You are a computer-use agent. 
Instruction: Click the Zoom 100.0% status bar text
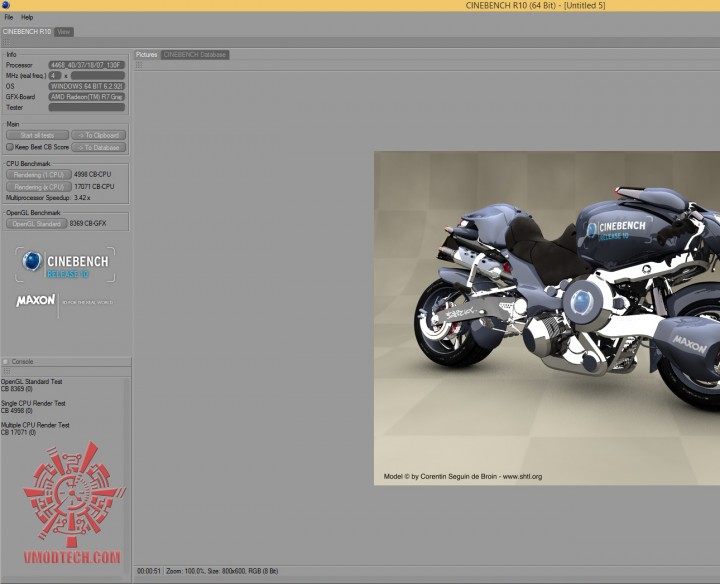(186, 571)
